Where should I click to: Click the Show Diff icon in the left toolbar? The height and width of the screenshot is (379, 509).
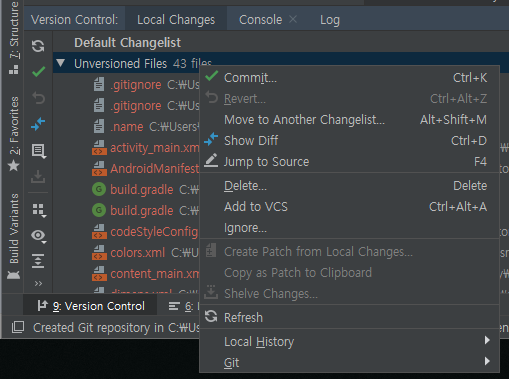(x=38, y=124)
